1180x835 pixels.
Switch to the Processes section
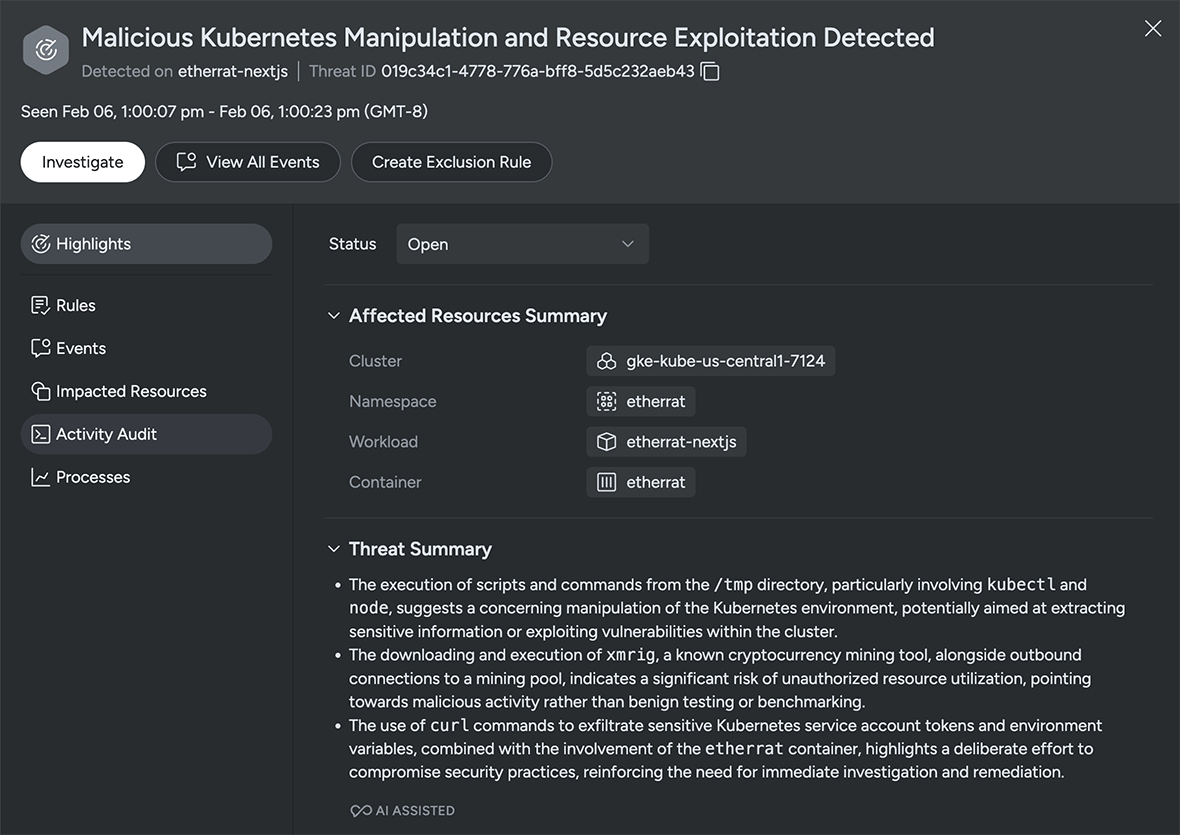(x=94, y=477)
